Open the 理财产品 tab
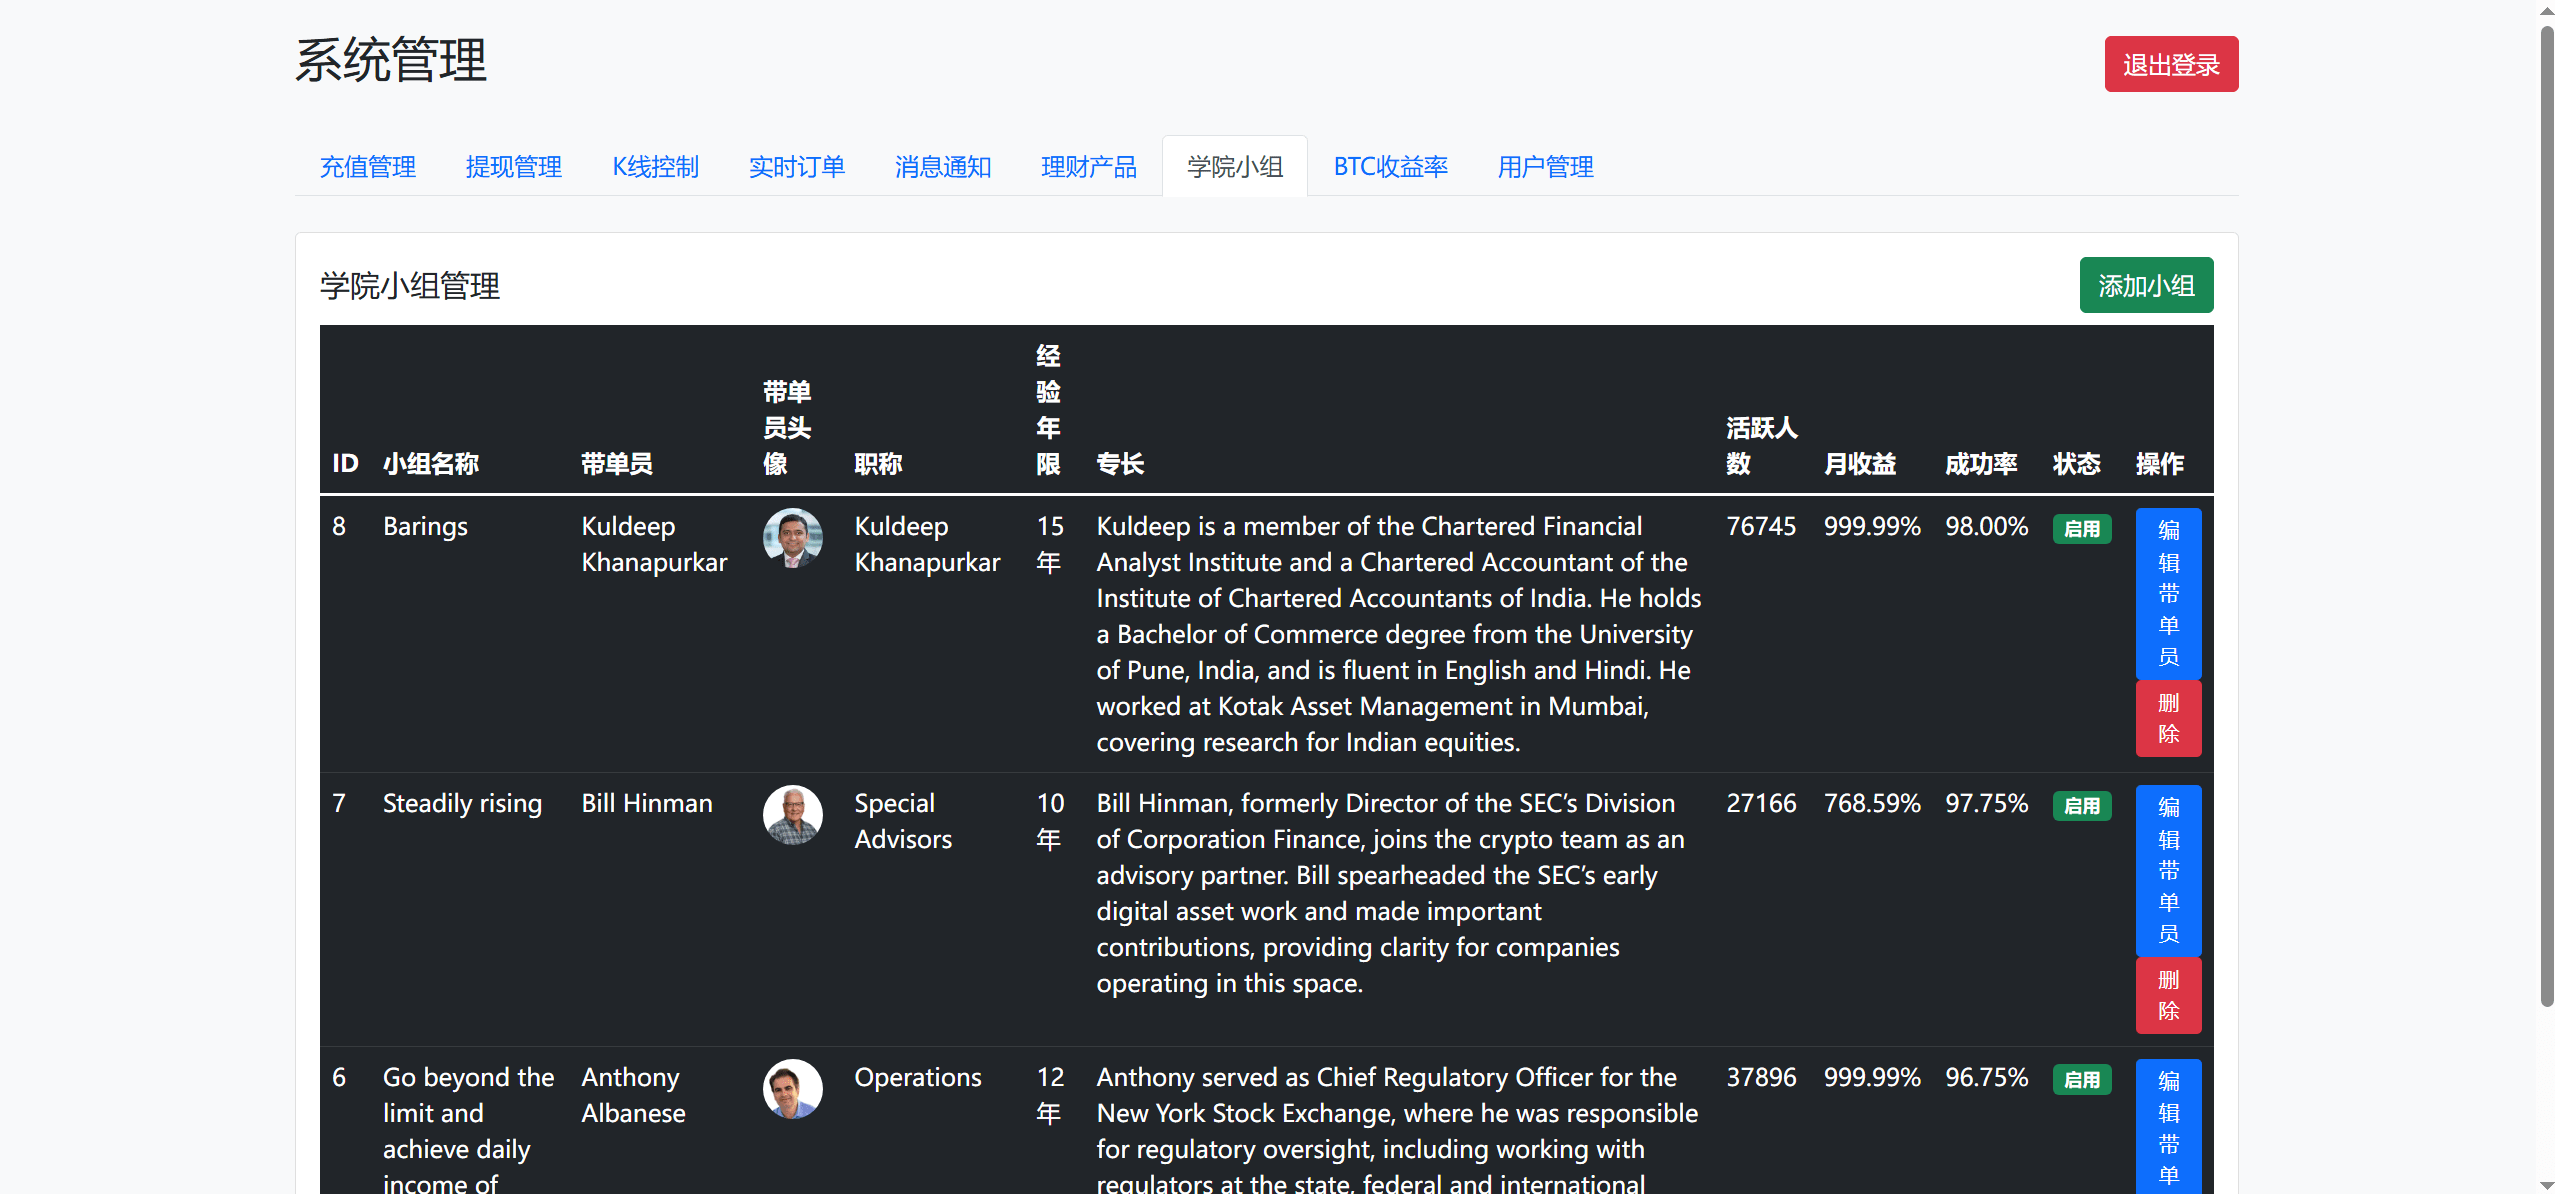The image size is (2555, 1194). click(1088, 167)
